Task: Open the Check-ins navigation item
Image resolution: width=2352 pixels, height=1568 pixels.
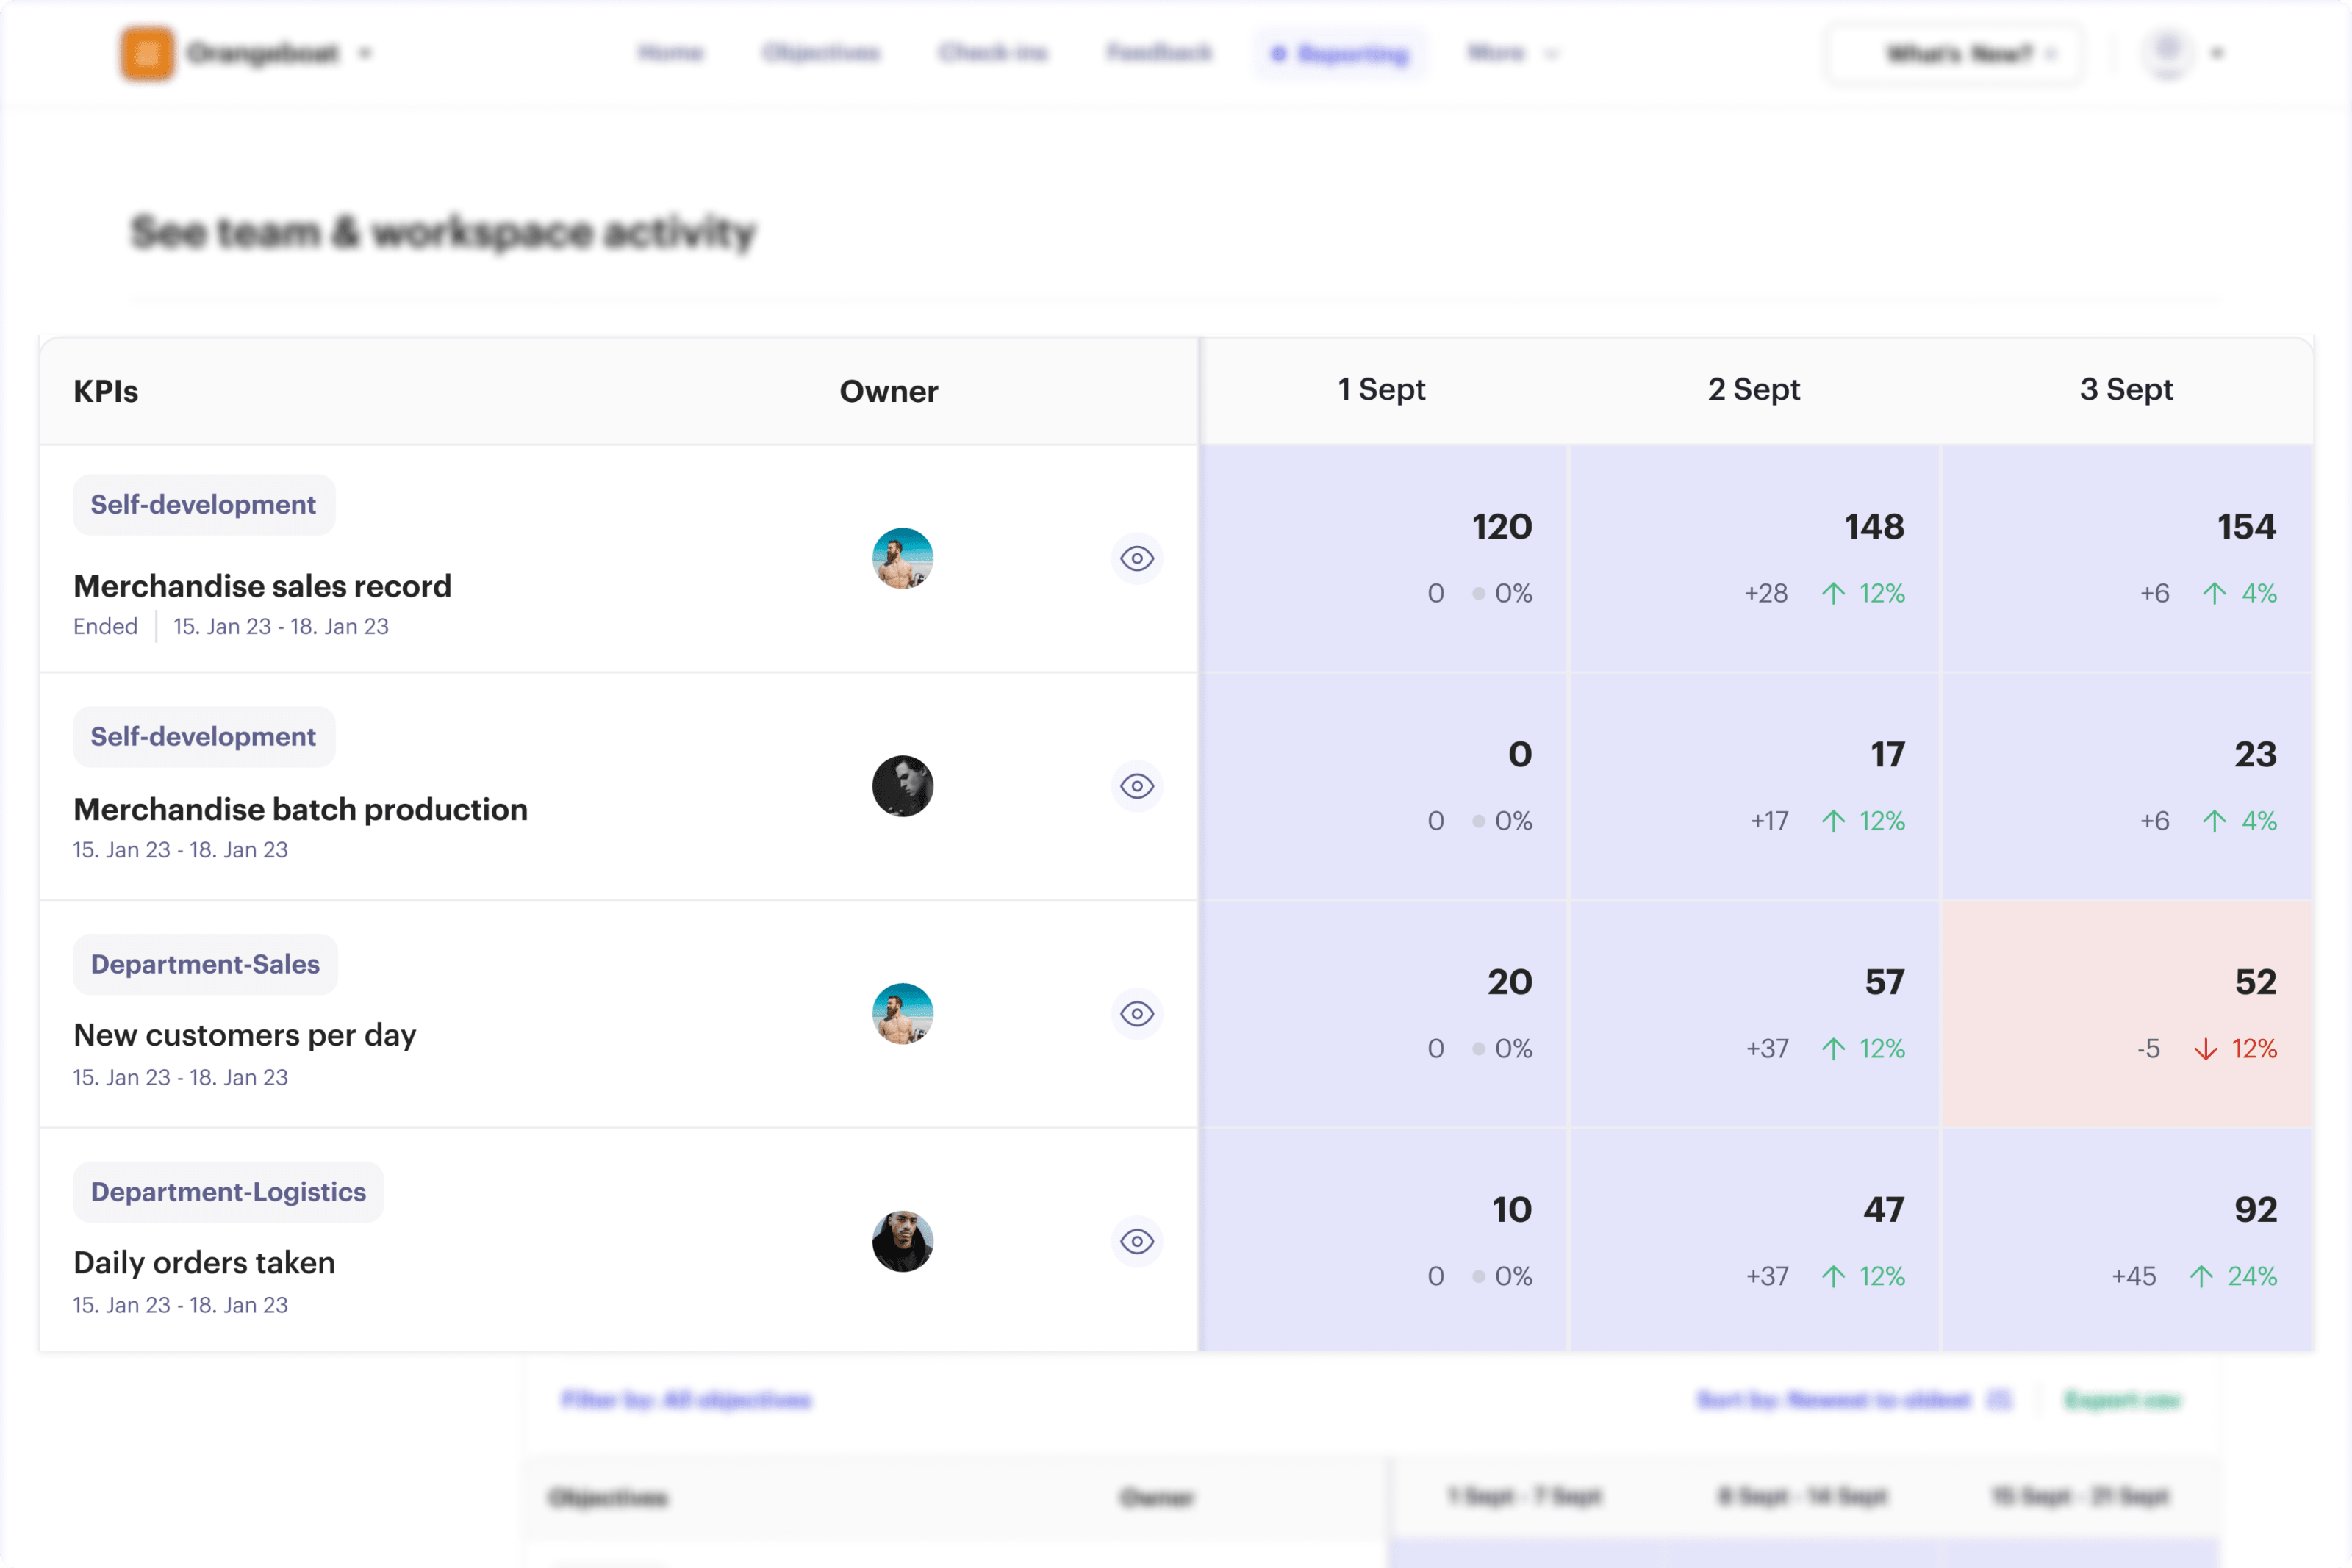Action: pyautogui.click(x=993, y=53)
